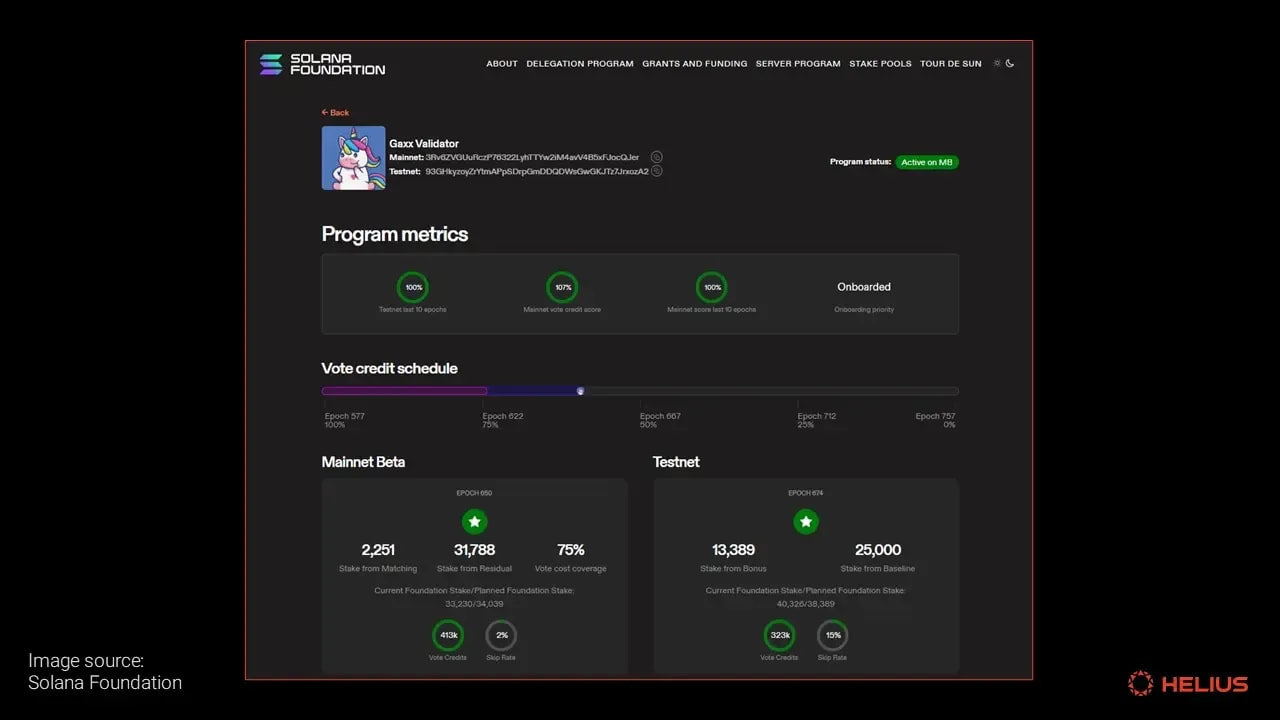Click the Mainnet Beta section heading
This screenshot has width=1280, height=720.
(x=363, y=462)
